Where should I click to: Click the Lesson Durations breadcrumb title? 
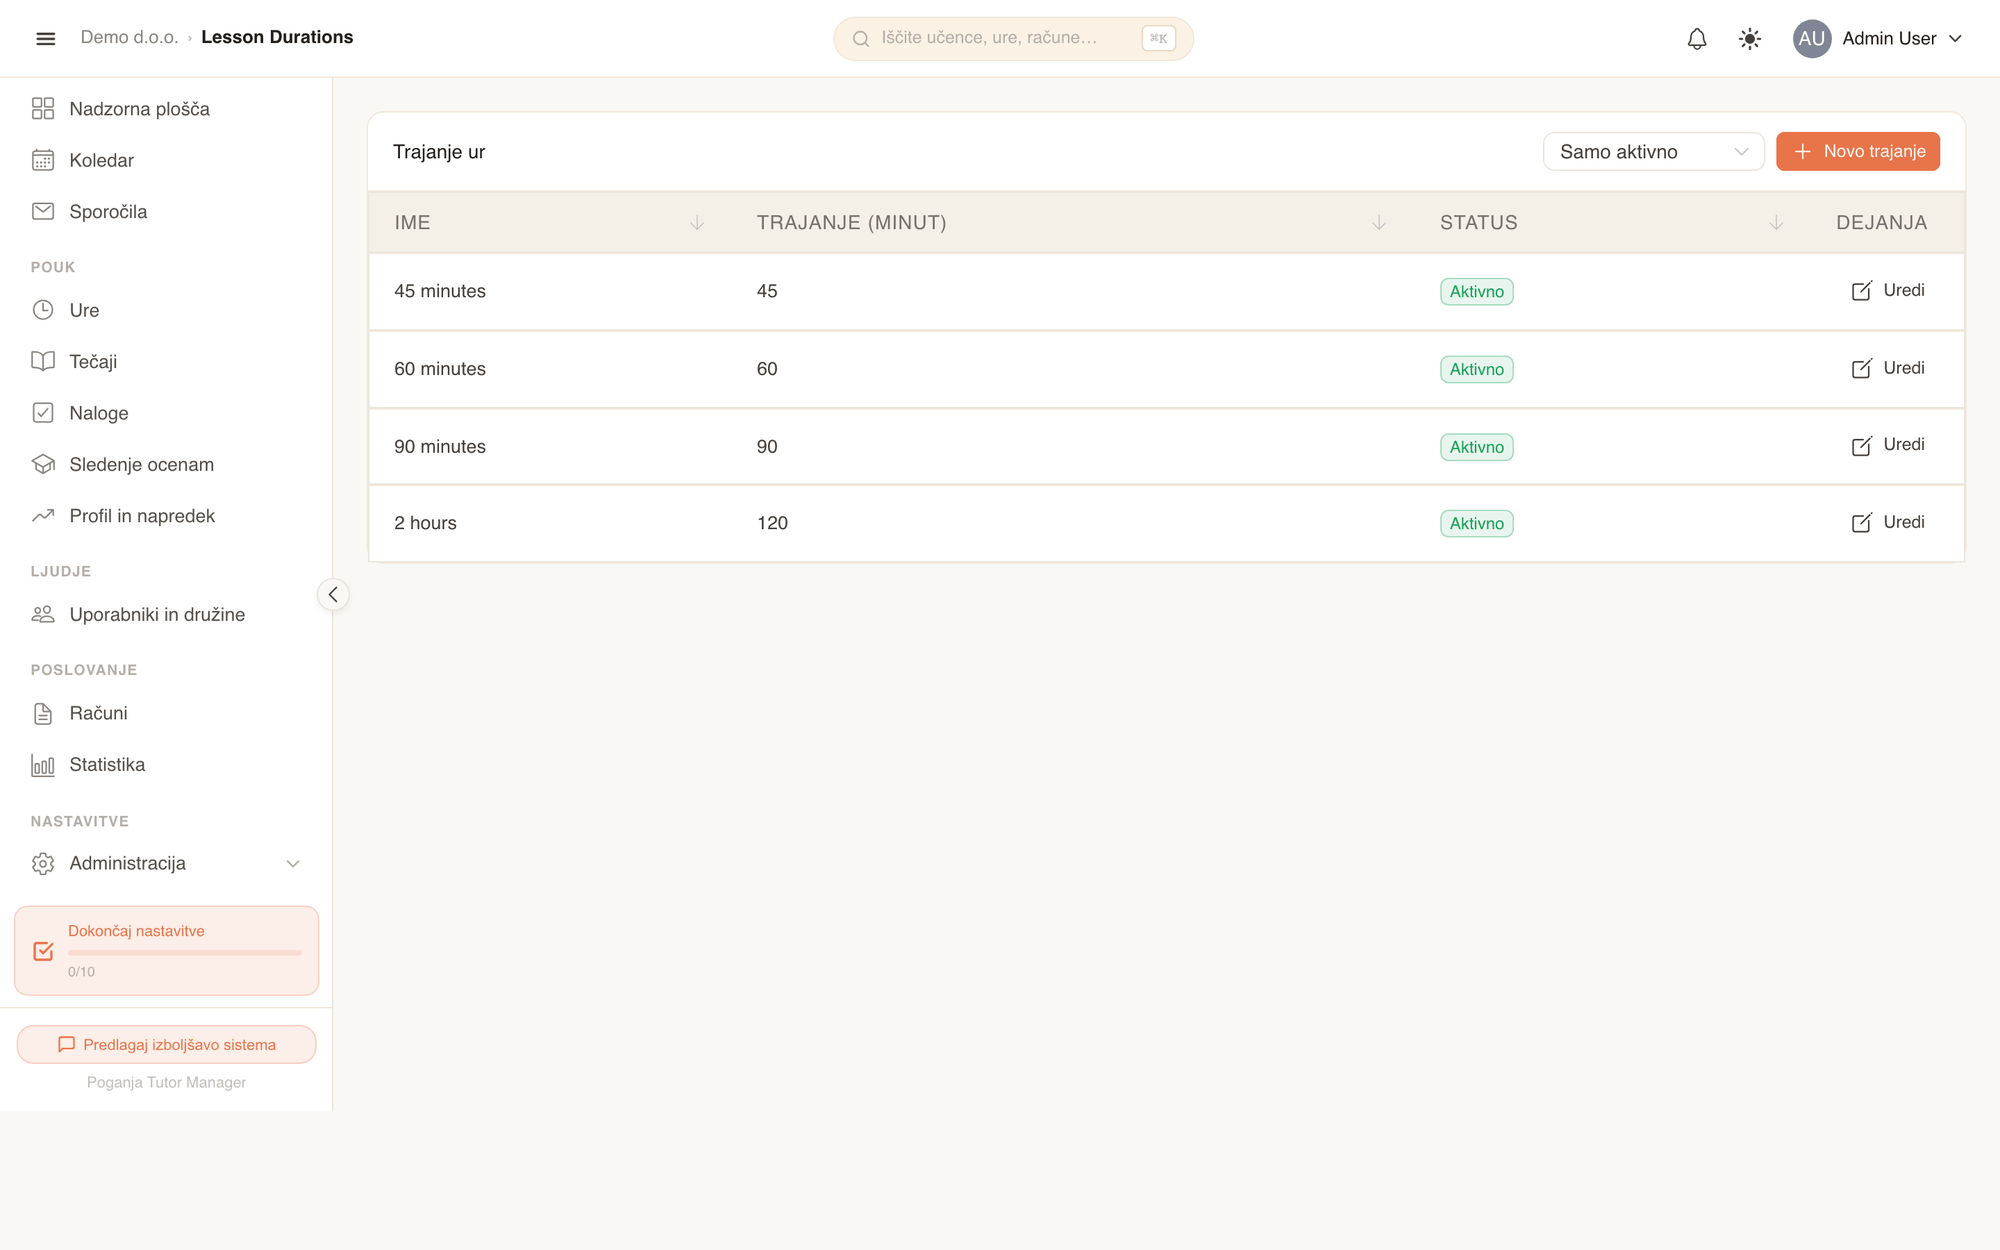coord(277,37)
